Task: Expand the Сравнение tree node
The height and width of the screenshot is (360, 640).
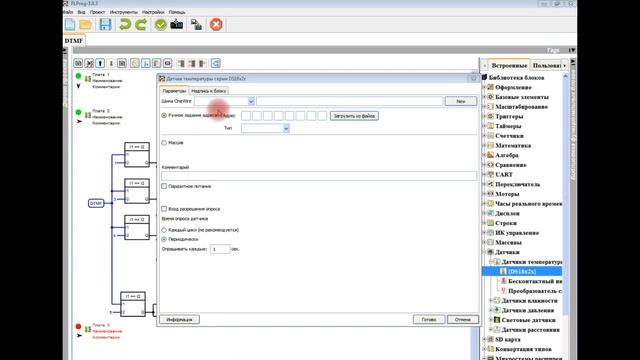Action: (x=484, y=164)
